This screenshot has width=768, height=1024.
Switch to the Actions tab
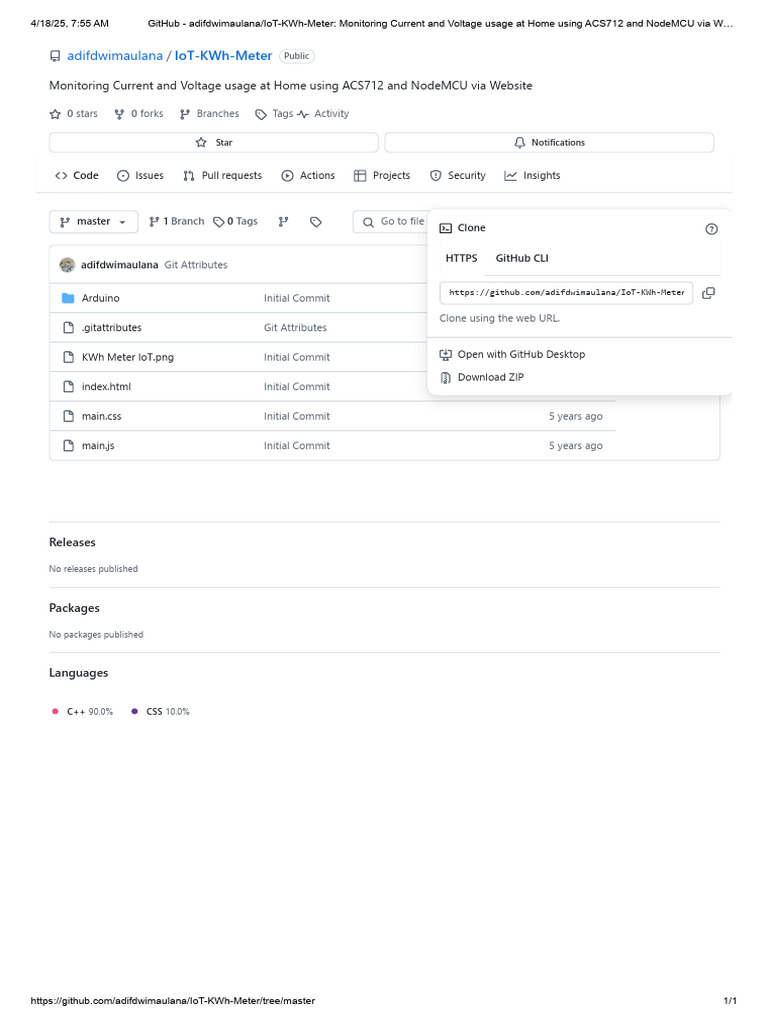click(308, 176)
